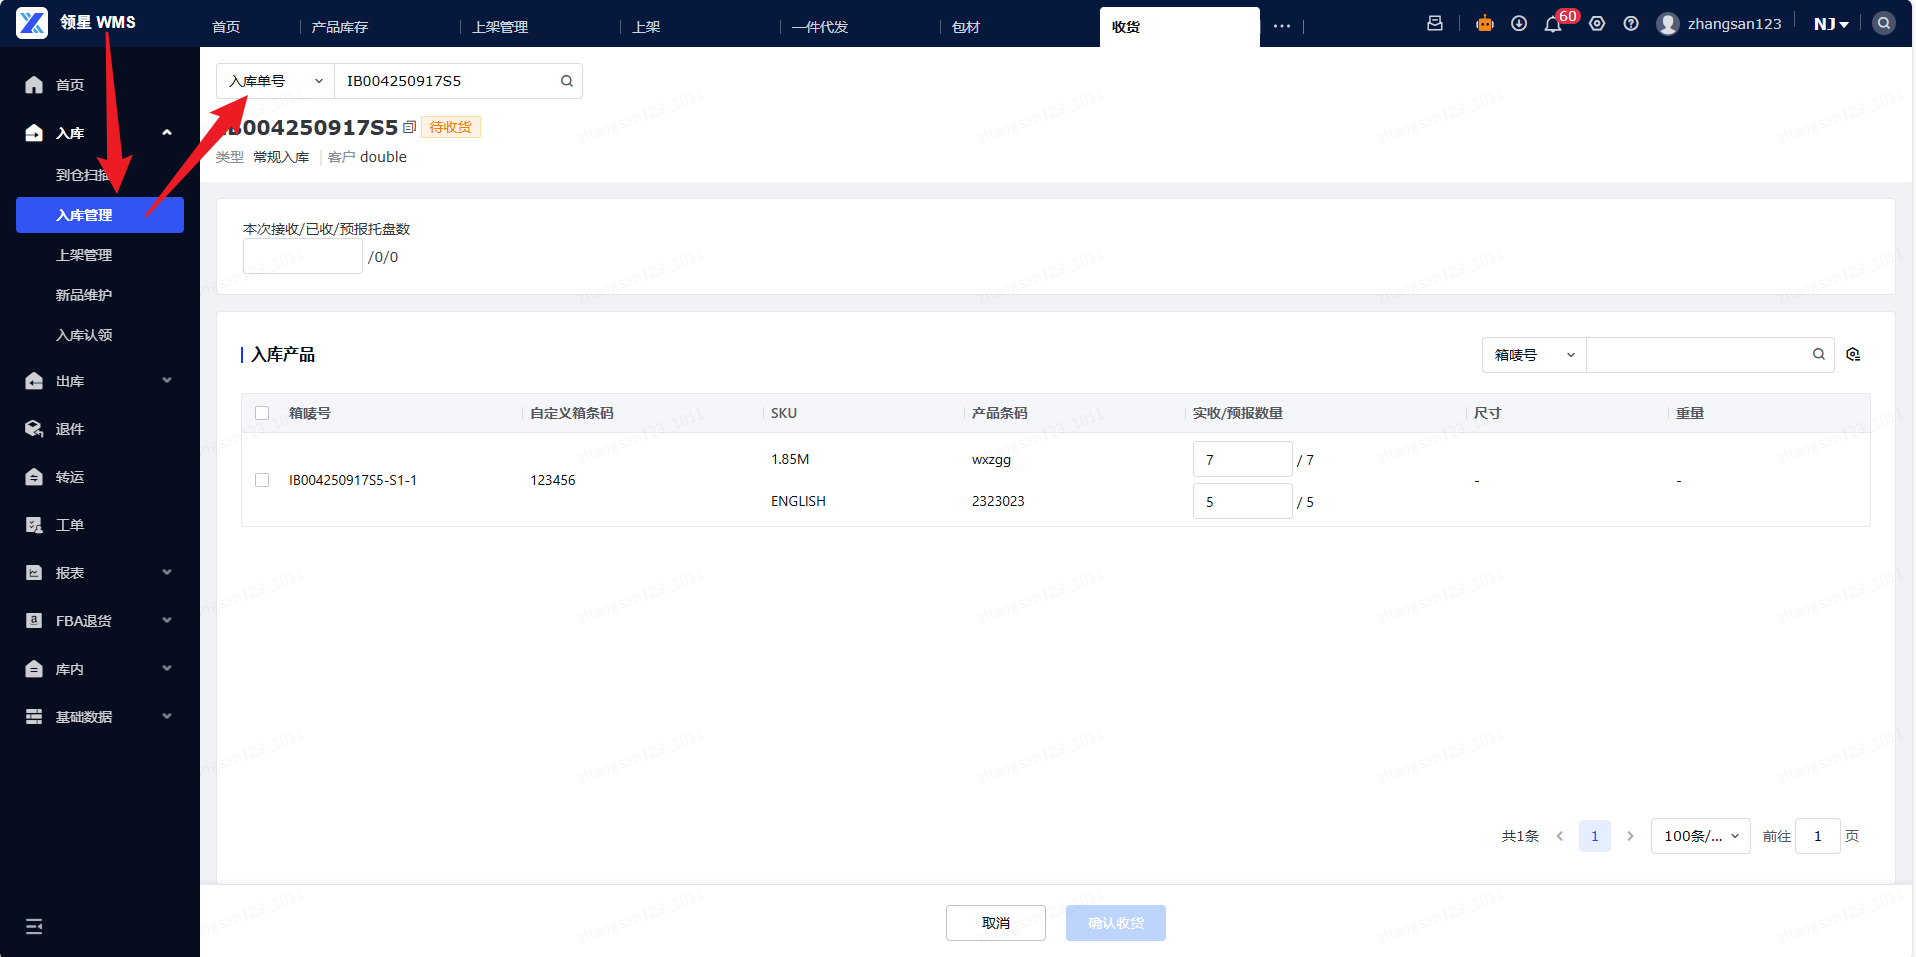Click the 1.85M received quantity input
Viewport: 1916px width, 957px height.
[x=1243, y=459]
